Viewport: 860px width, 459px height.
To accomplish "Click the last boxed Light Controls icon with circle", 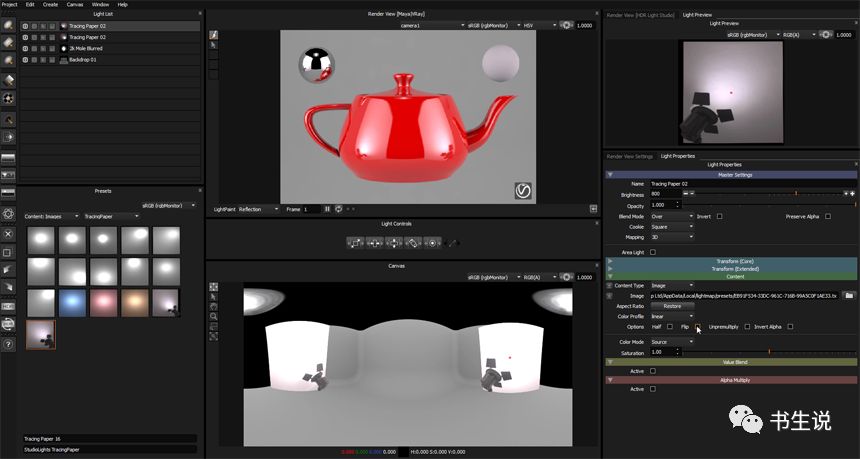I will pyautogui.click(x=433, y=242).
